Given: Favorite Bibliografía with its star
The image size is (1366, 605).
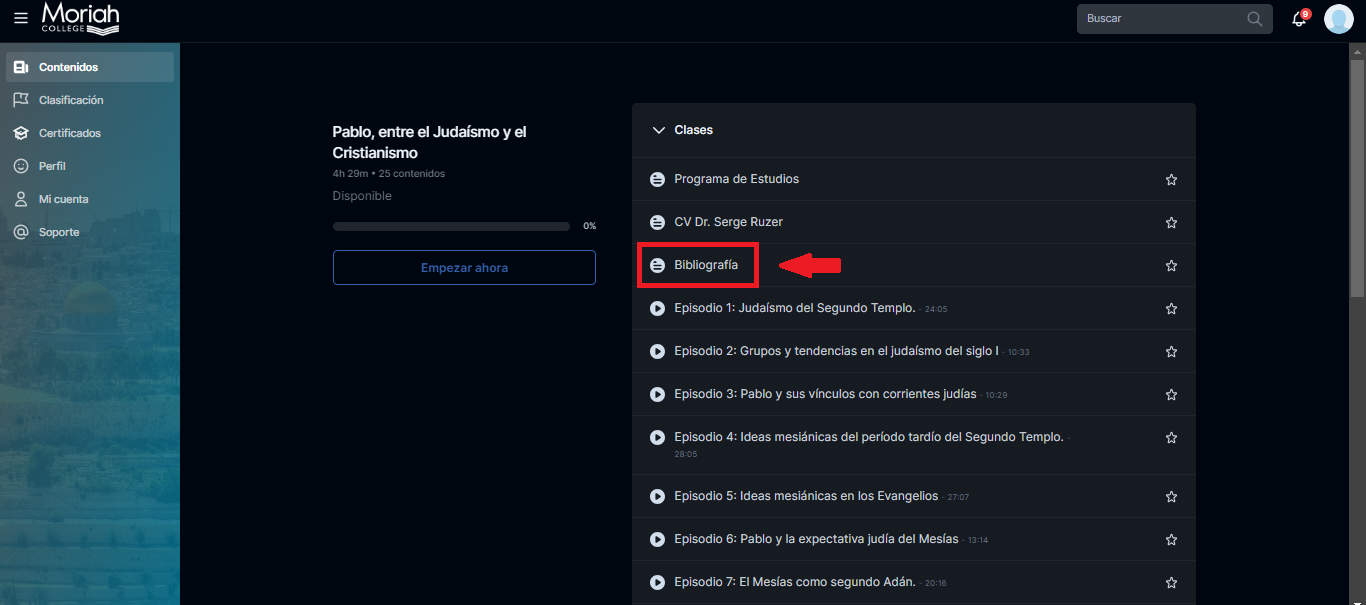Looking at the screenshot, I should 1171,266.
